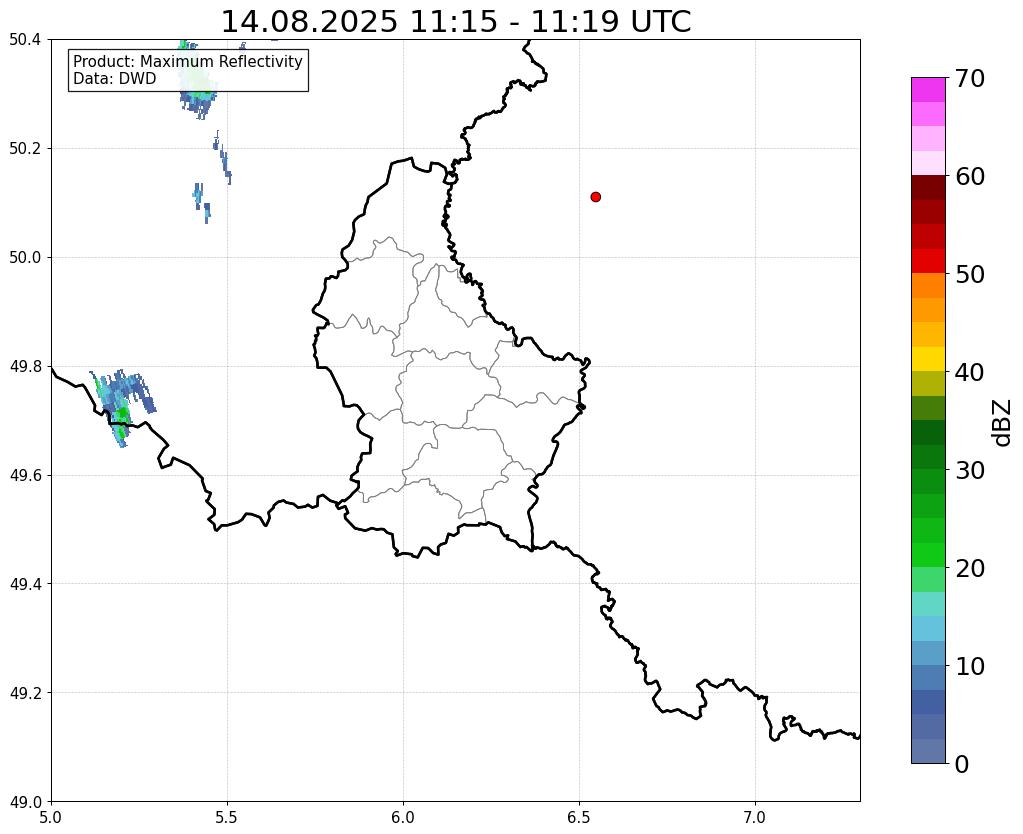Click the longitude axis label 5.0

(51, 817)
